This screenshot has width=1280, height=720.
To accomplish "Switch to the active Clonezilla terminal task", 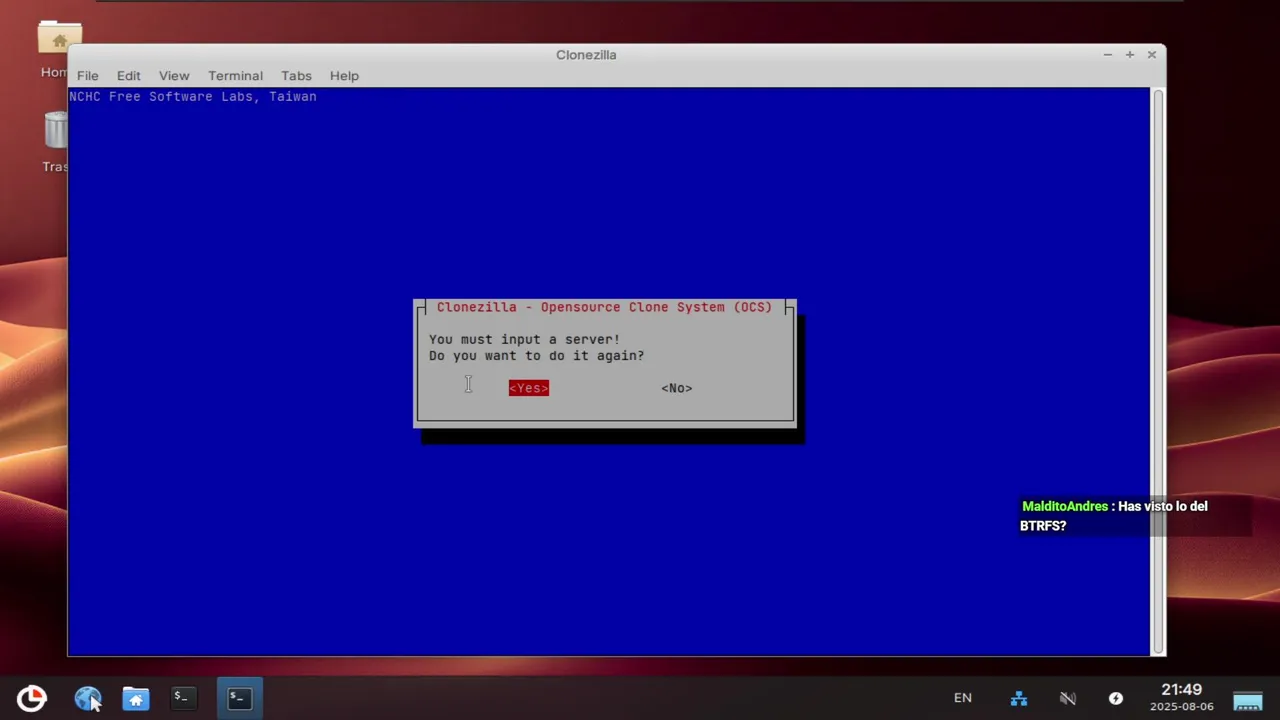I will pos(239,697).
